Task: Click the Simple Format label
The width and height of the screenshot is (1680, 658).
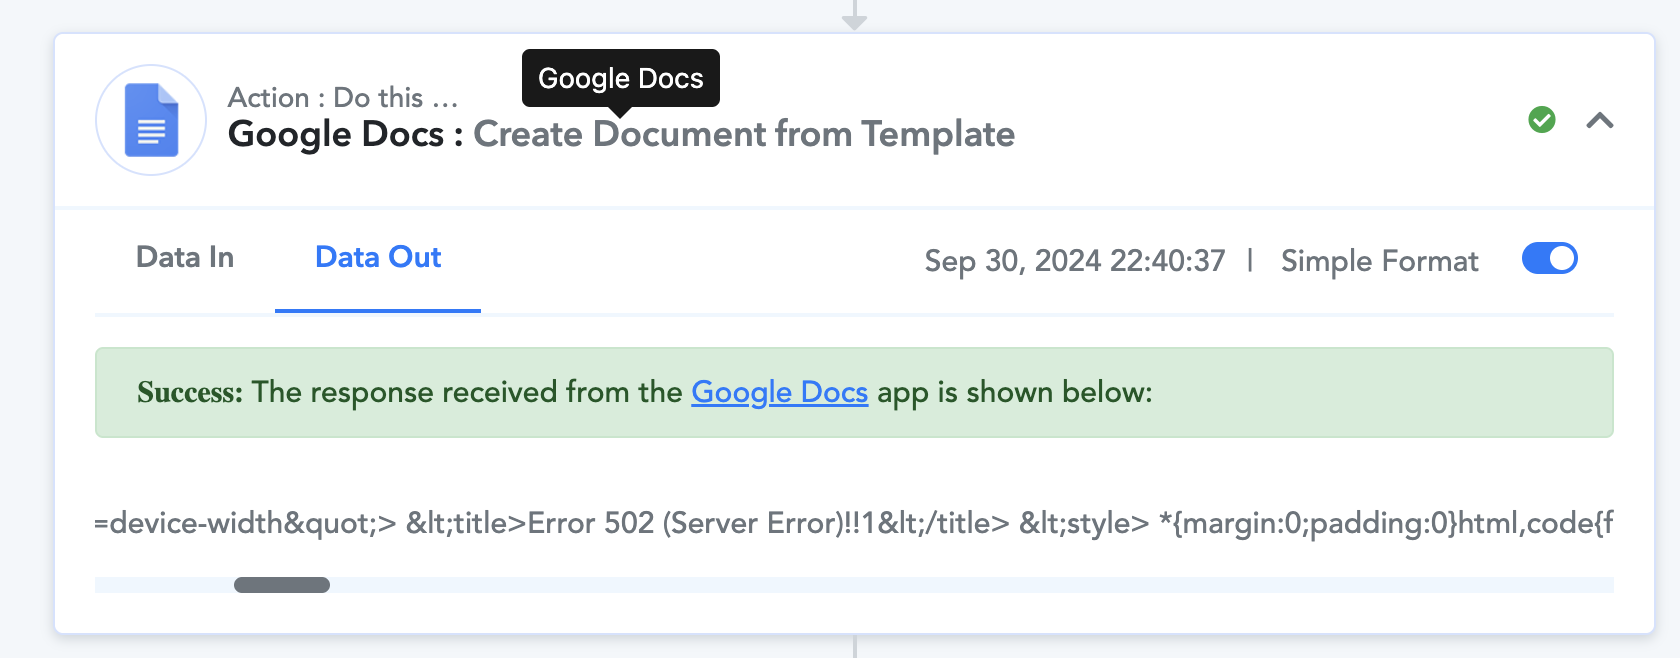Action: [1379, 261]
